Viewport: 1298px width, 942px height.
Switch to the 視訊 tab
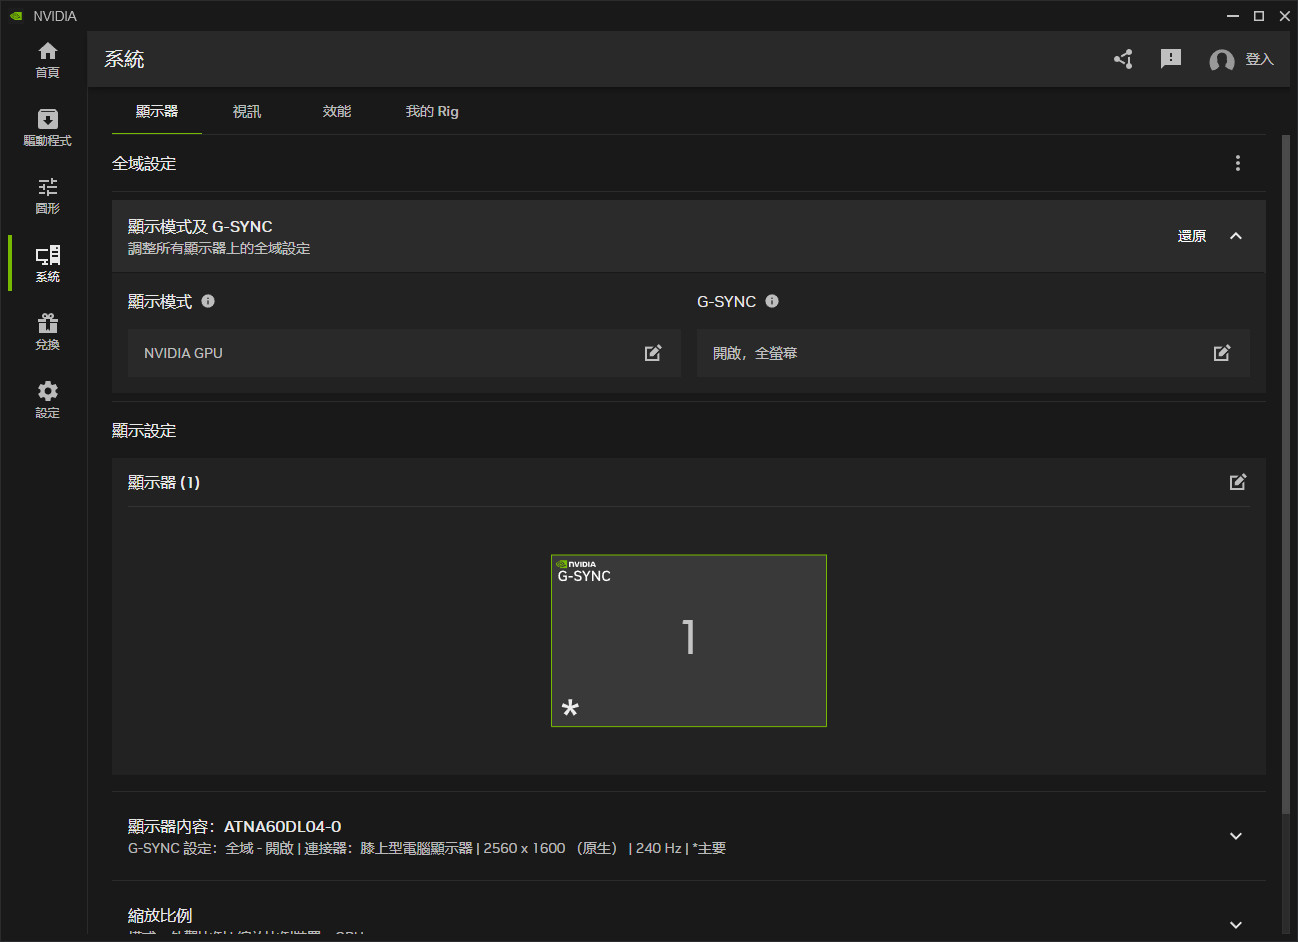247,111
